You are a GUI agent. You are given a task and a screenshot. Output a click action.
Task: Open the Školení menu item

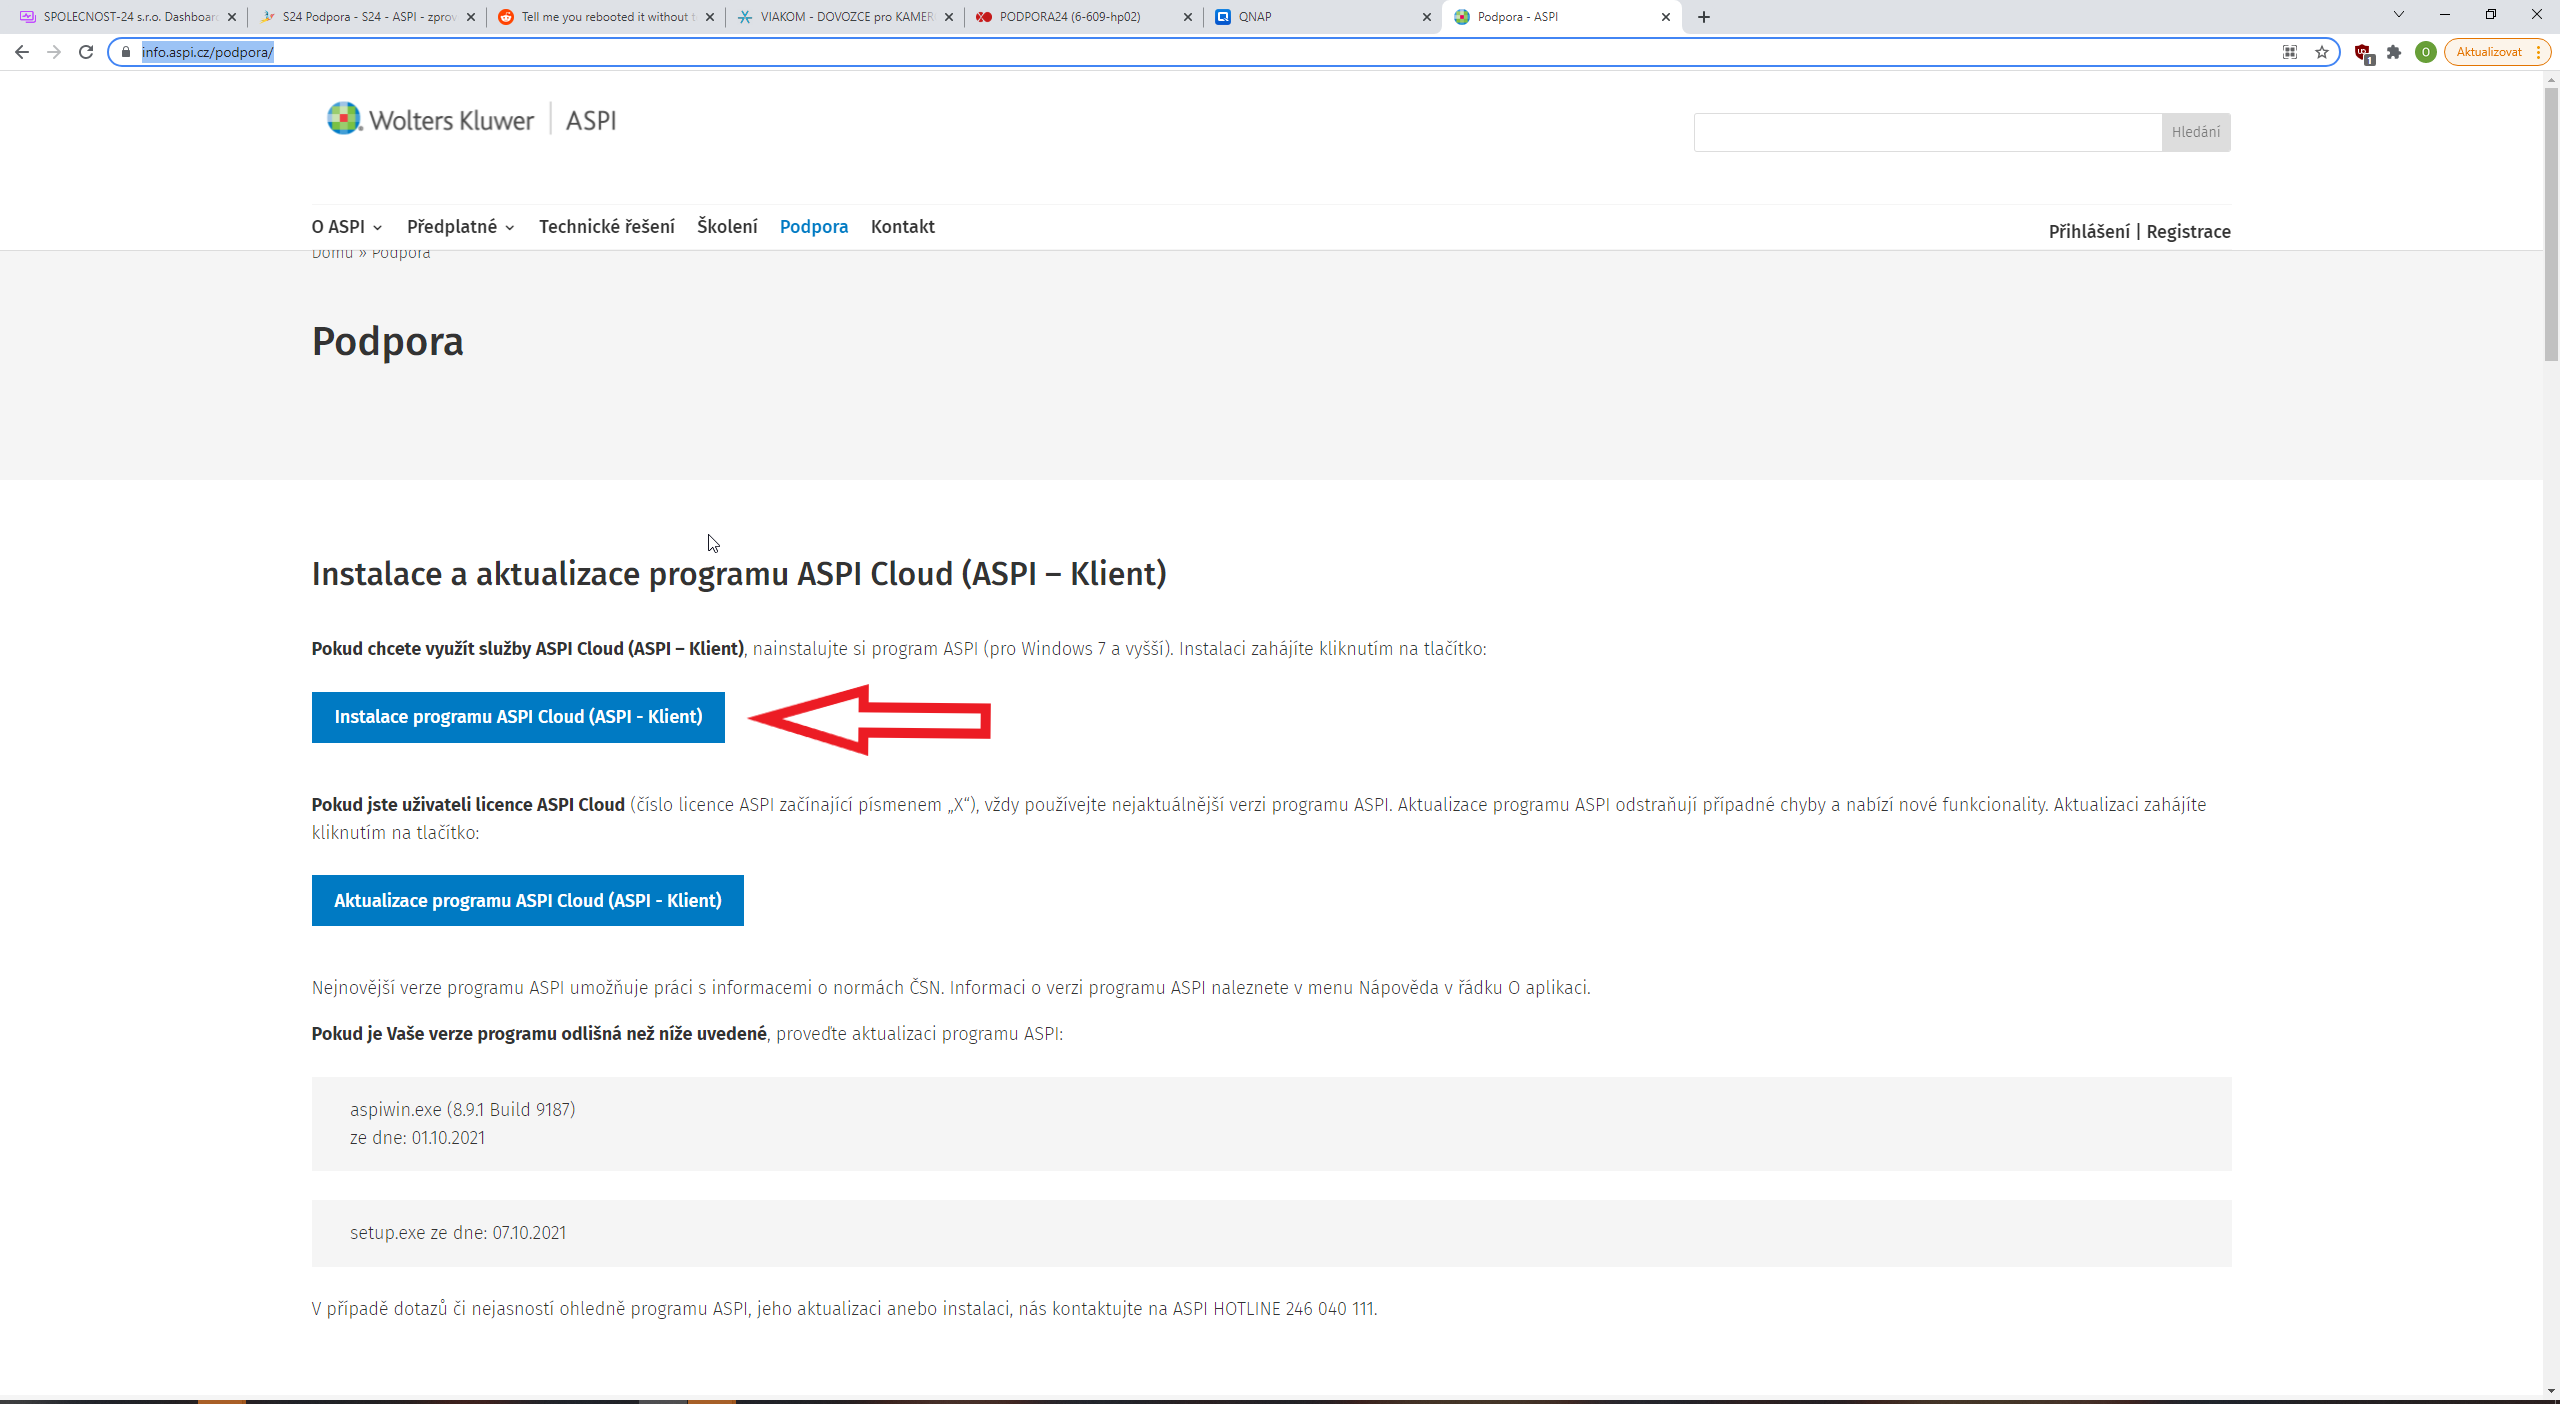pos(727,227)
